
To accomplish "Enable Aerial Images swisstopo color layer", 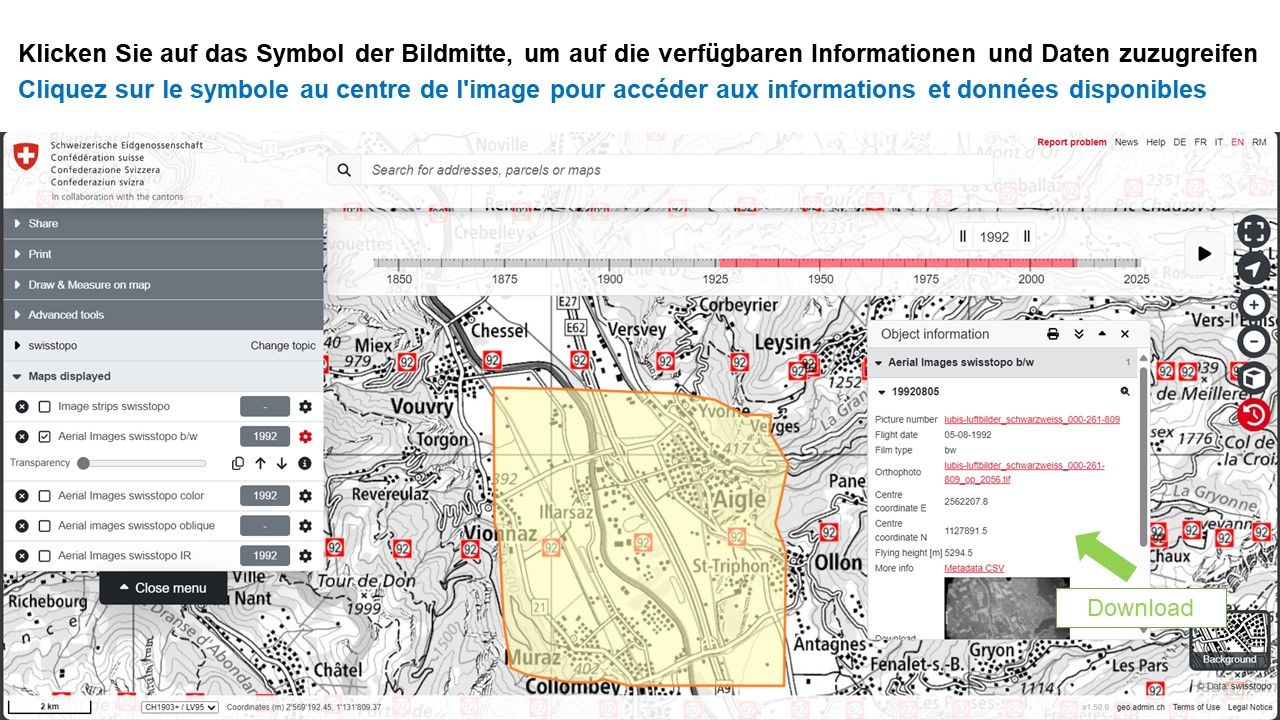I will pos(44,496).
